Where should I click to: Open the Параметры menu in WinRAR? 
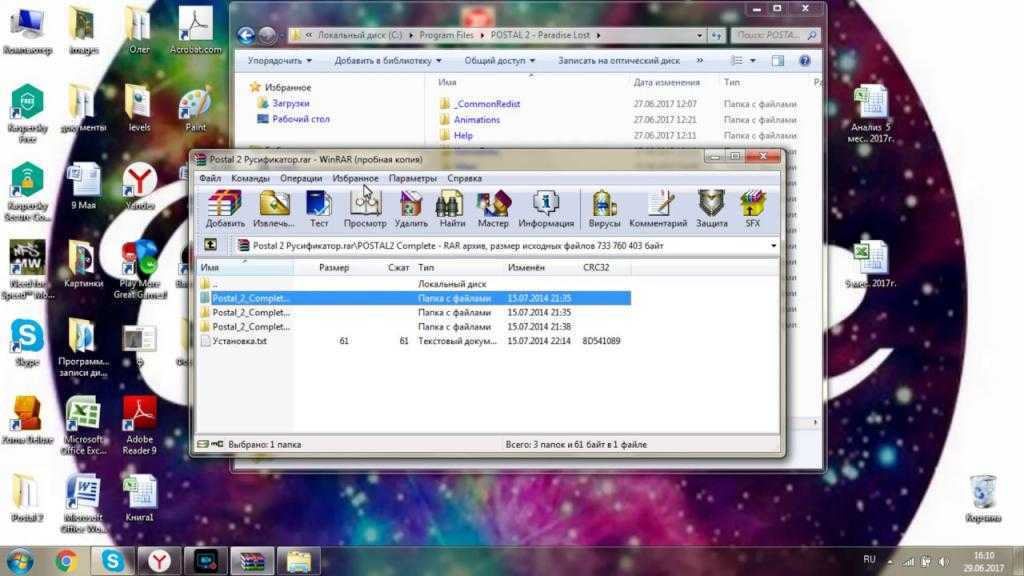[x=412, y=178]
